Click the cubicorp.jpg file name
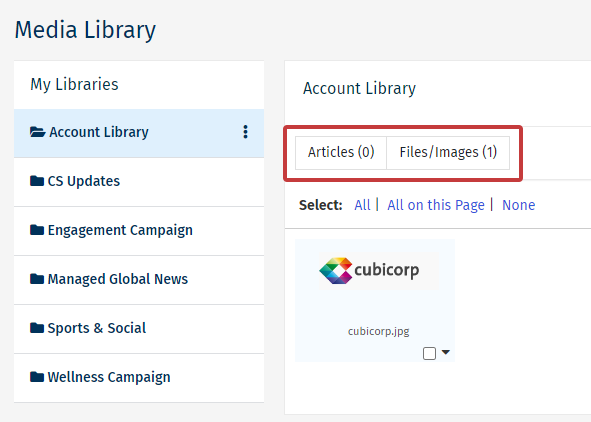This screenshot has height=422, width=591. coord(378,331)
